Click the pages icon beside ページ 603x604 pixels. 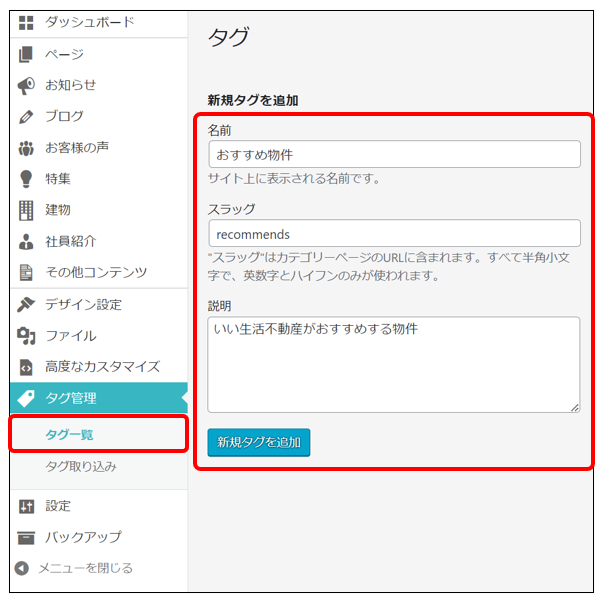pyautogui.click(x=27, y=54)
